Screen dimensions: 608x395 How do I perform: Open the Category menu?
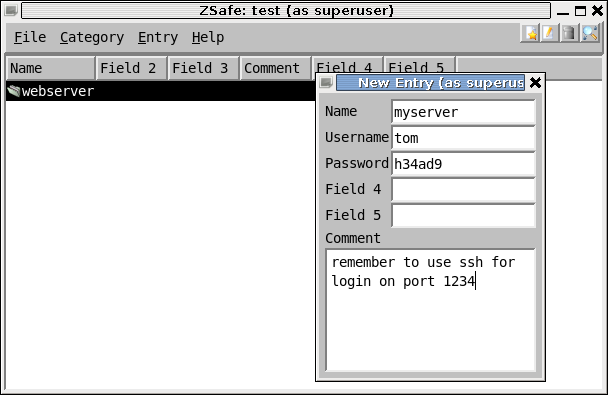pyautogui.click(x=92, y=37)
